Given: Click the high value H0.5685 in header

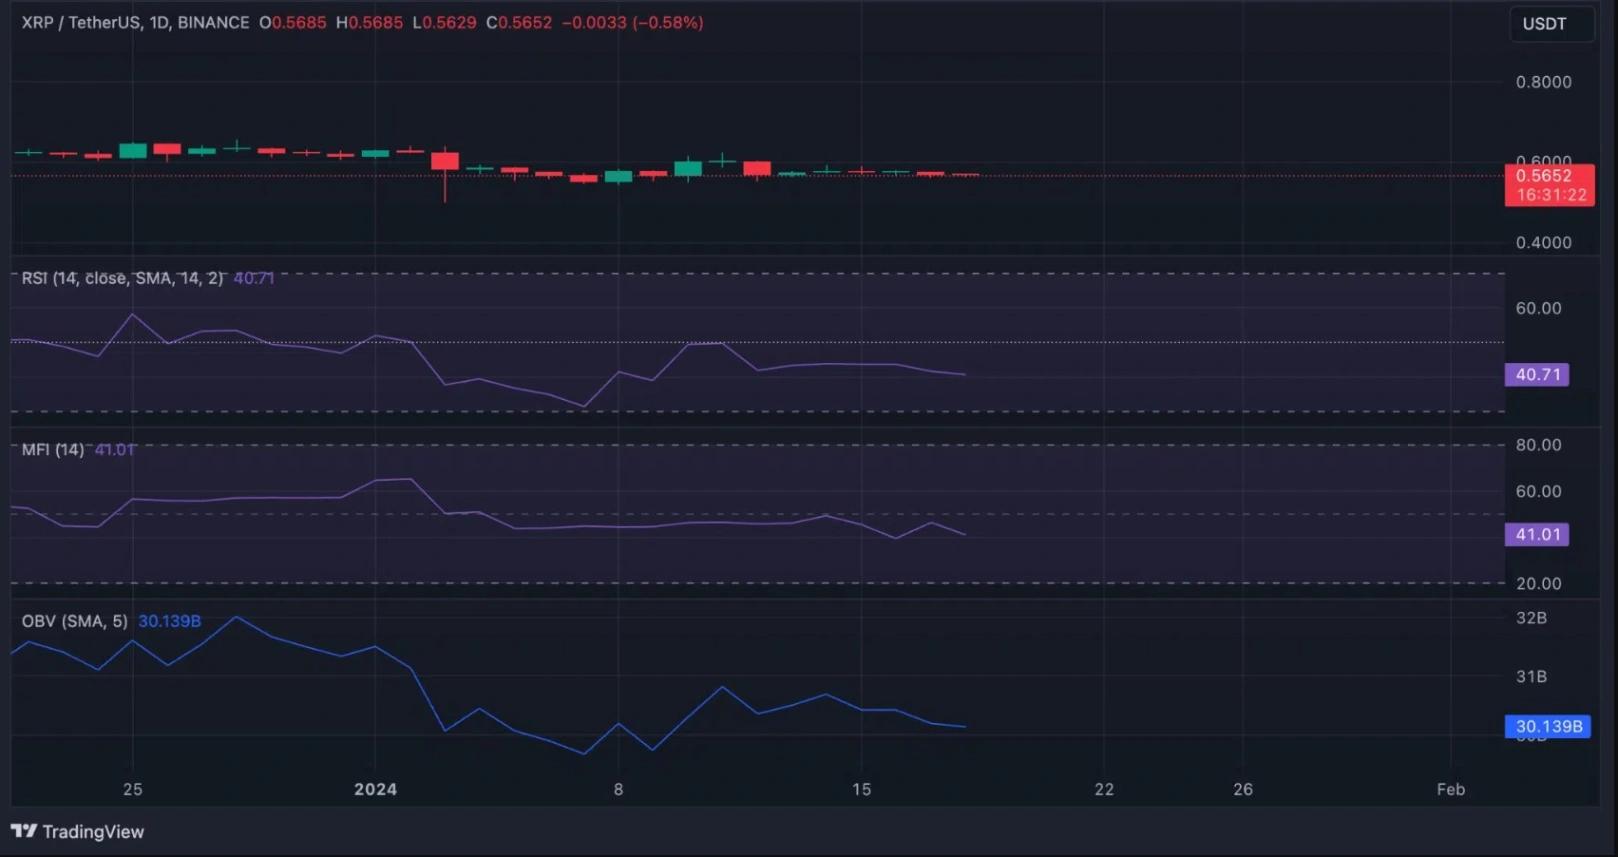Looking at the screenshot, I should pyautogui.click(x=369, y=22).
